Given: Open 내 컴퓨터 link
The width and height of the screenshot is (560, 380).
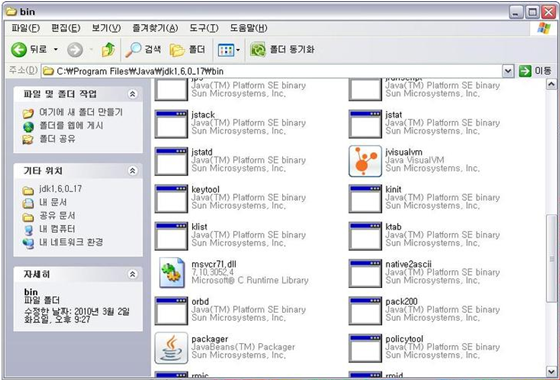Looking at the screenshot, I should pyautogui.click(x=57, y=229).
